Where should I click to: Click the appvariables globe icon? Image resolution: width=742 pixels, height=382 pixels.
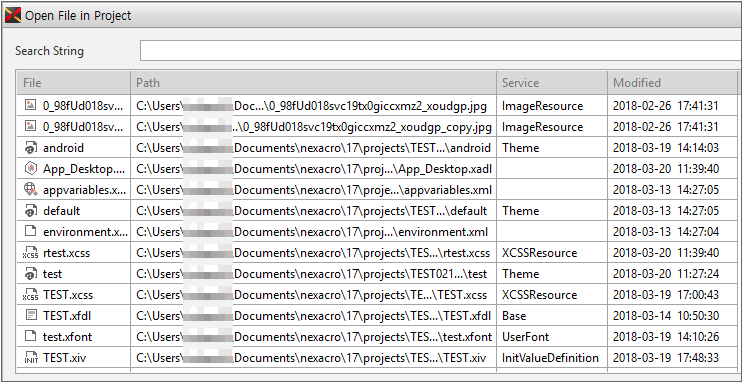[x=30, y=190]
